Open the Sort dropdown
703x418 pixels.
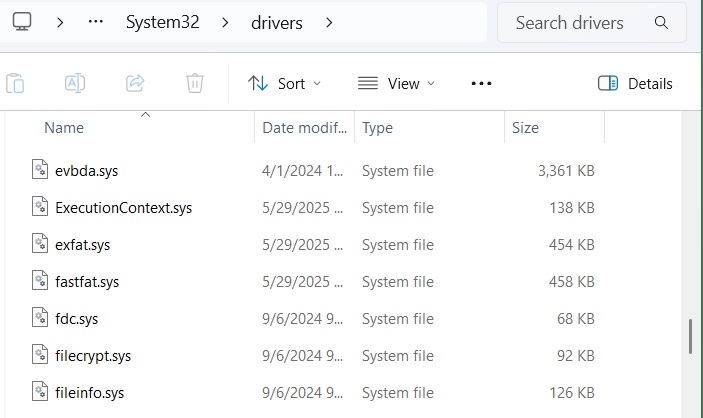point(284,83)
